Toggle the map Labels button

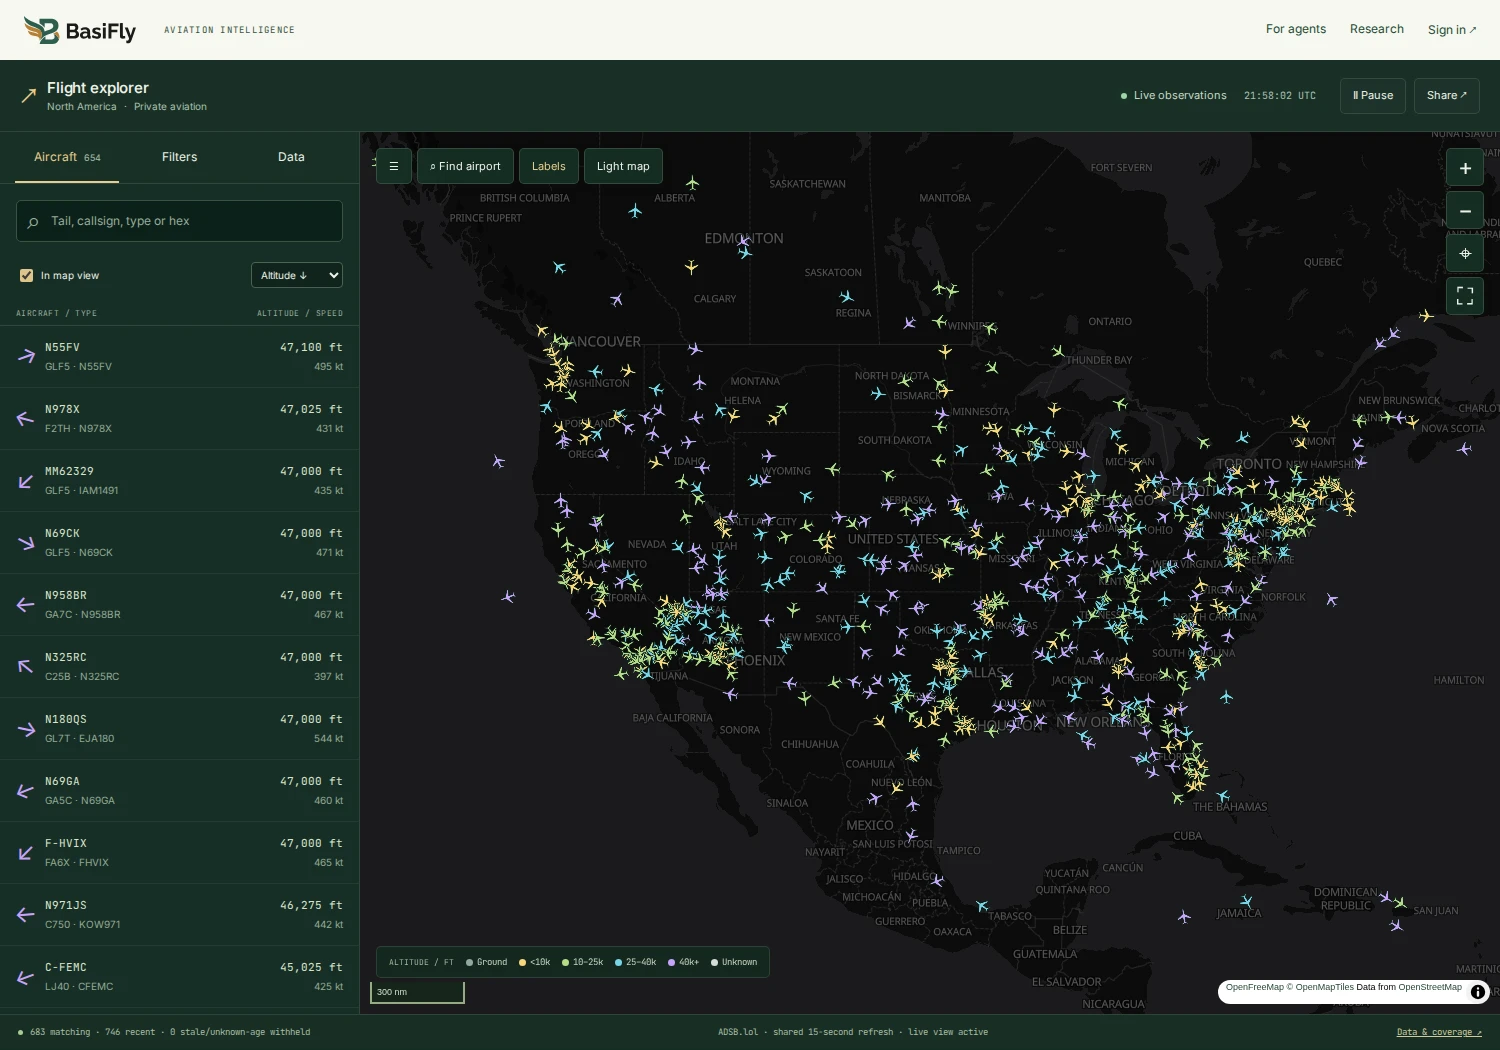[x=548, y=166]
